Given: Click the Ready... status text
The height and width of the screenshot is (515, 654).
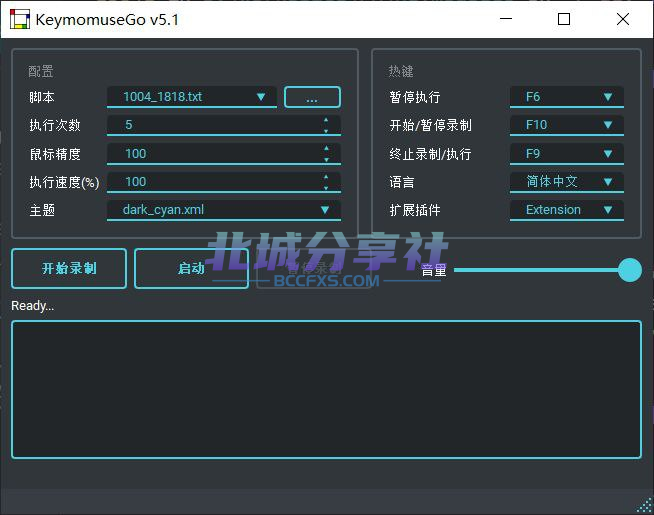Looking at the screenshot, I should pos(33,306).
